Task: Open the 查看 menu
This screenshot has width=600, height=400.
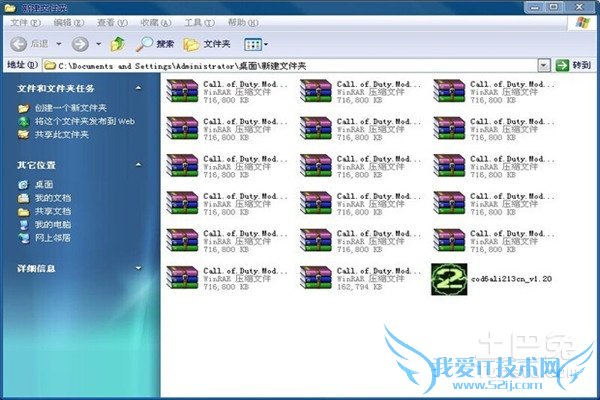Action: point(112,23)
